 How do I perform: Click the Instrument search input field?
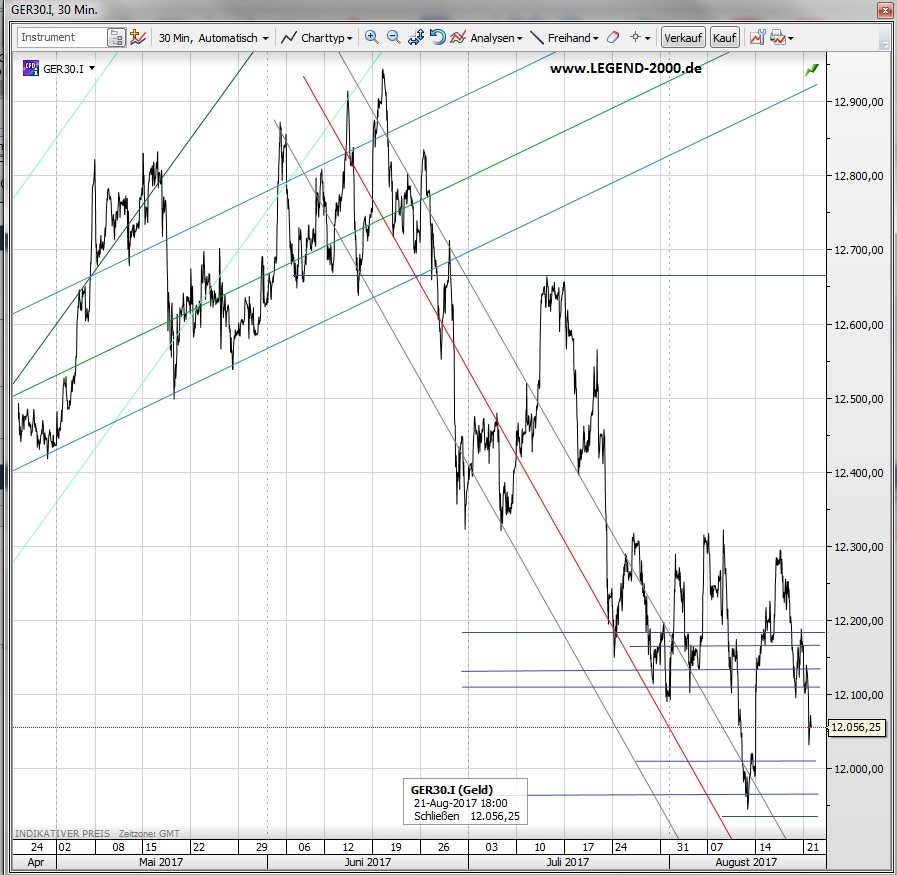point(62,37)
